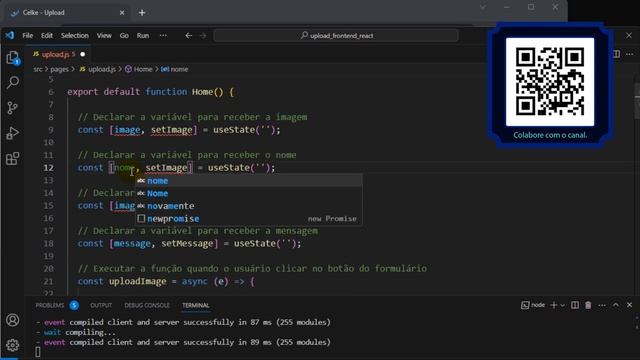Click line number 12 in the gutter
Image resolution: width=640 pixels, height=360 pixels.
(x=49, y=168)
